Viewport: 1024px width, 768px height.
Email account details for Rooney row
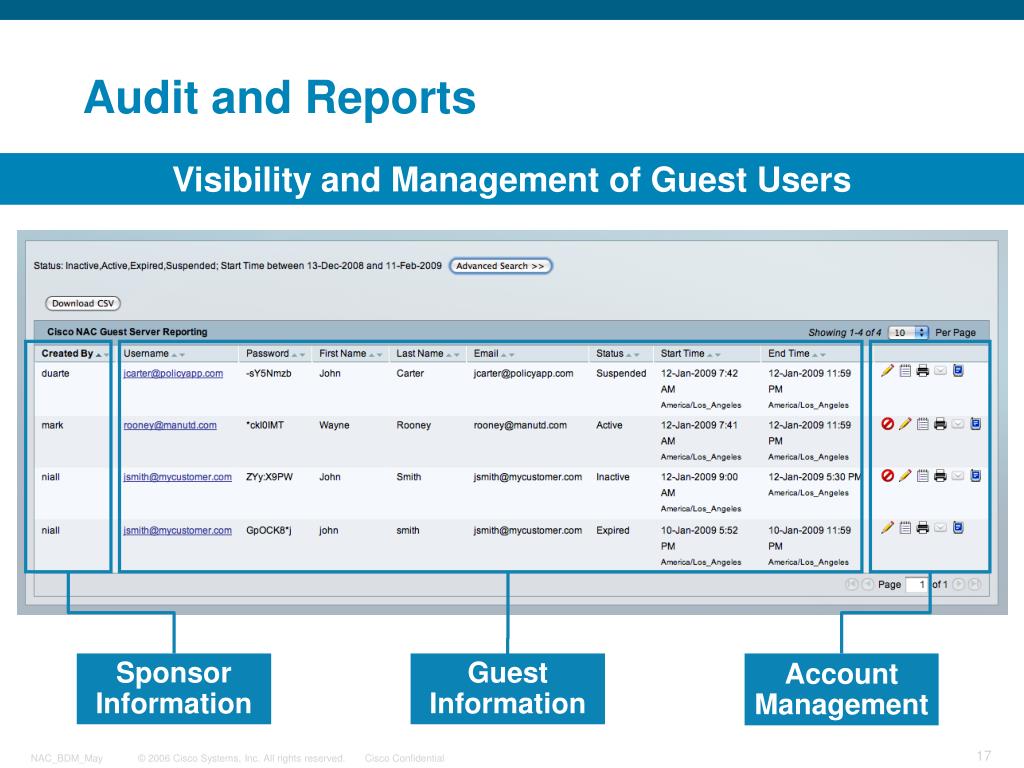tap(958, 424)
